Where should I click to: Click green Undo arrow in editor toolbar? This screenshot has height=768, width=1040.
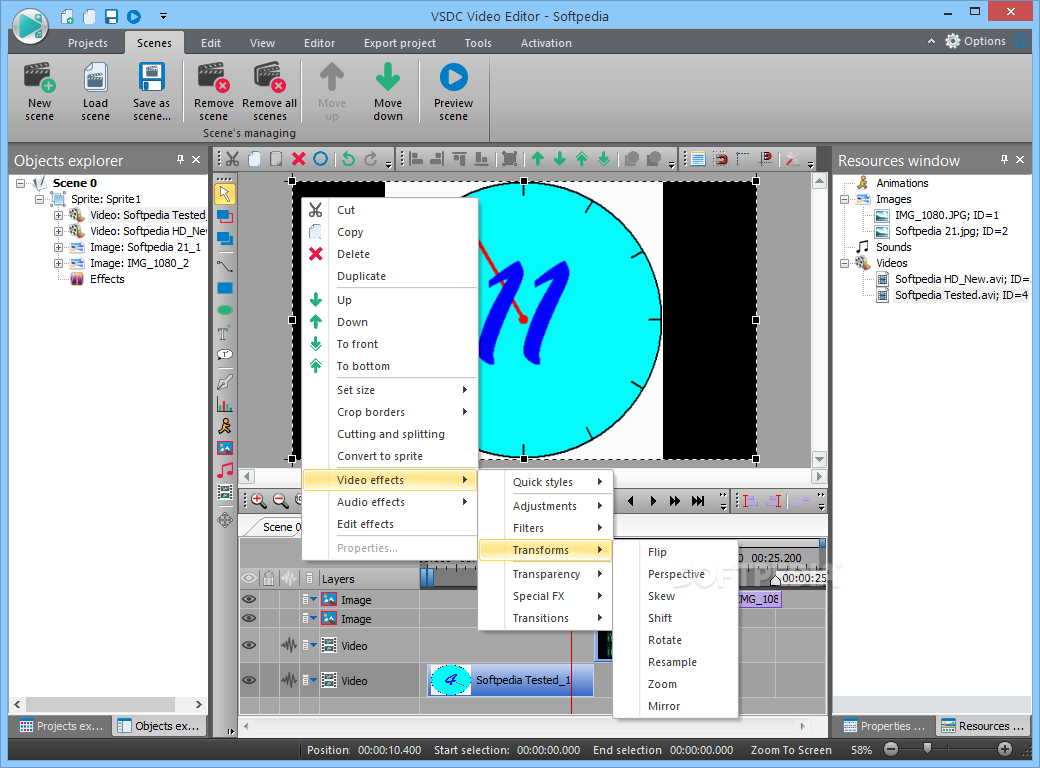tap(348, 159)
